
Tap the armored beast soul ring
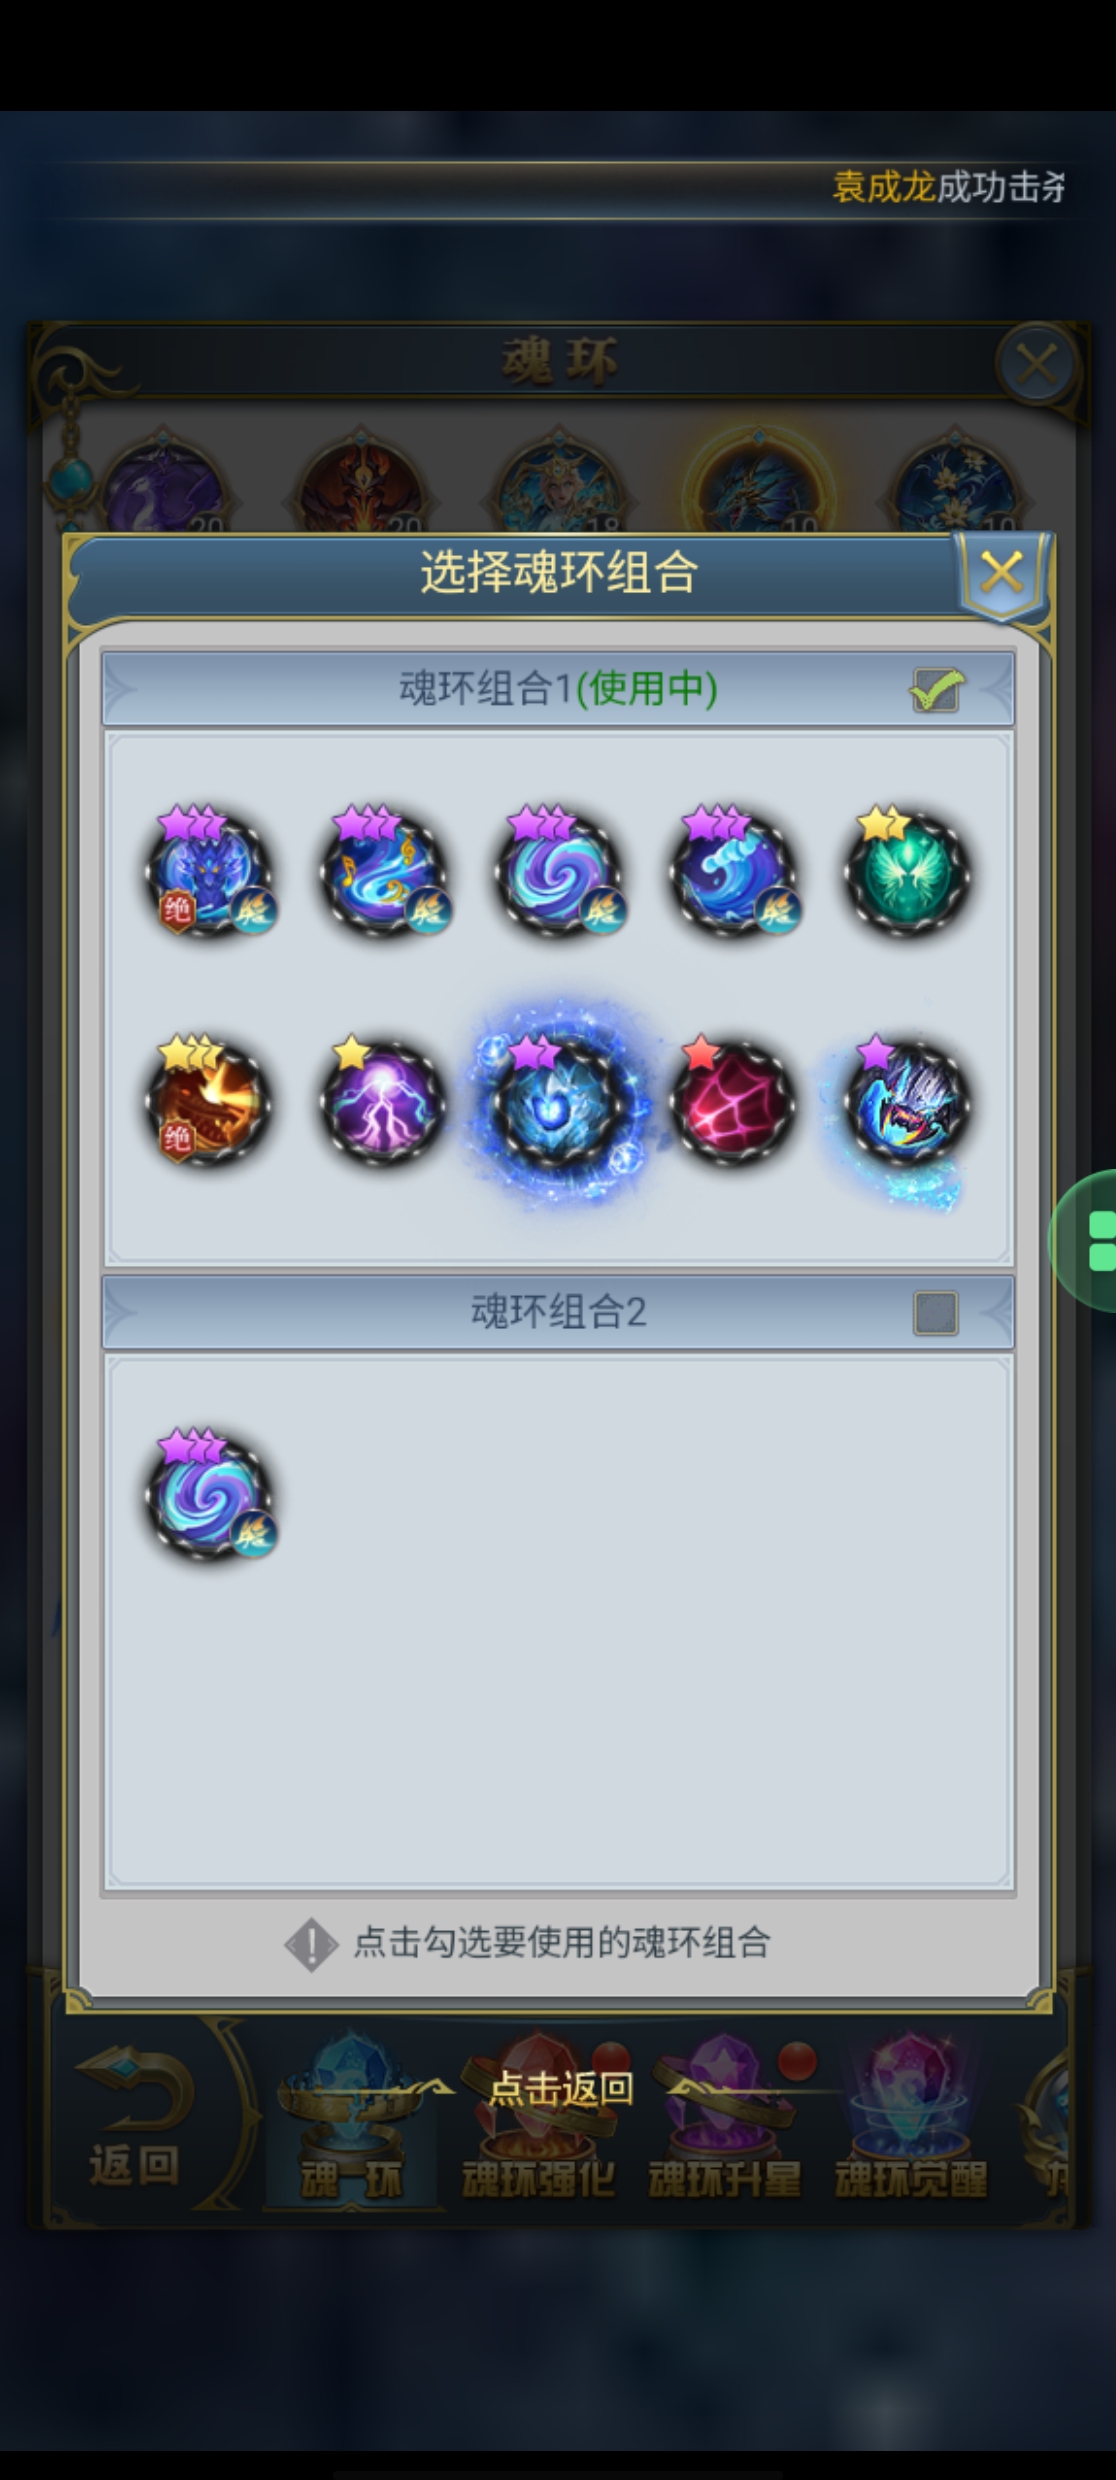coord(907,1104)
